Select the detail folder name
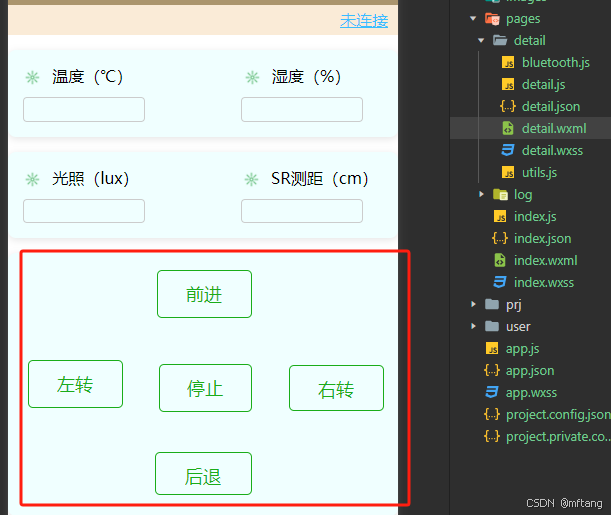611x515 pixels. tap(530, 41)
